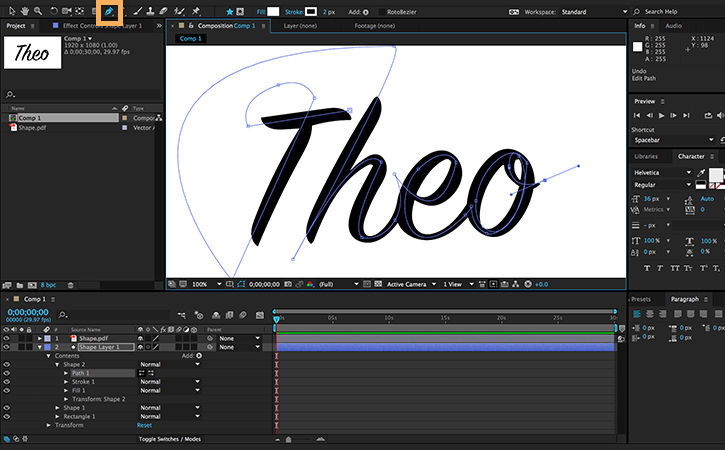Select the Pen tool
Screen dimensions: 725x450
109,12
